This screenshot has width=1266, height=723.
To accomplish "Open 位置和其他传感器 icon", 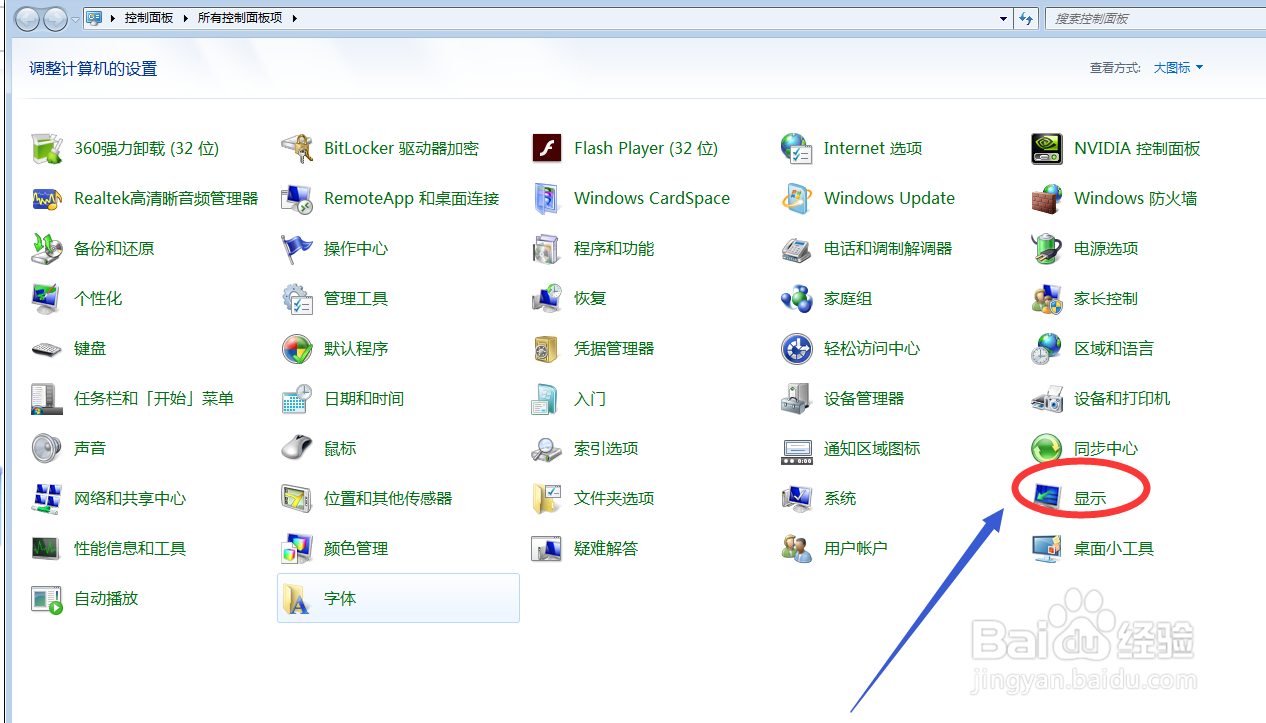I will tap(297, 499).
